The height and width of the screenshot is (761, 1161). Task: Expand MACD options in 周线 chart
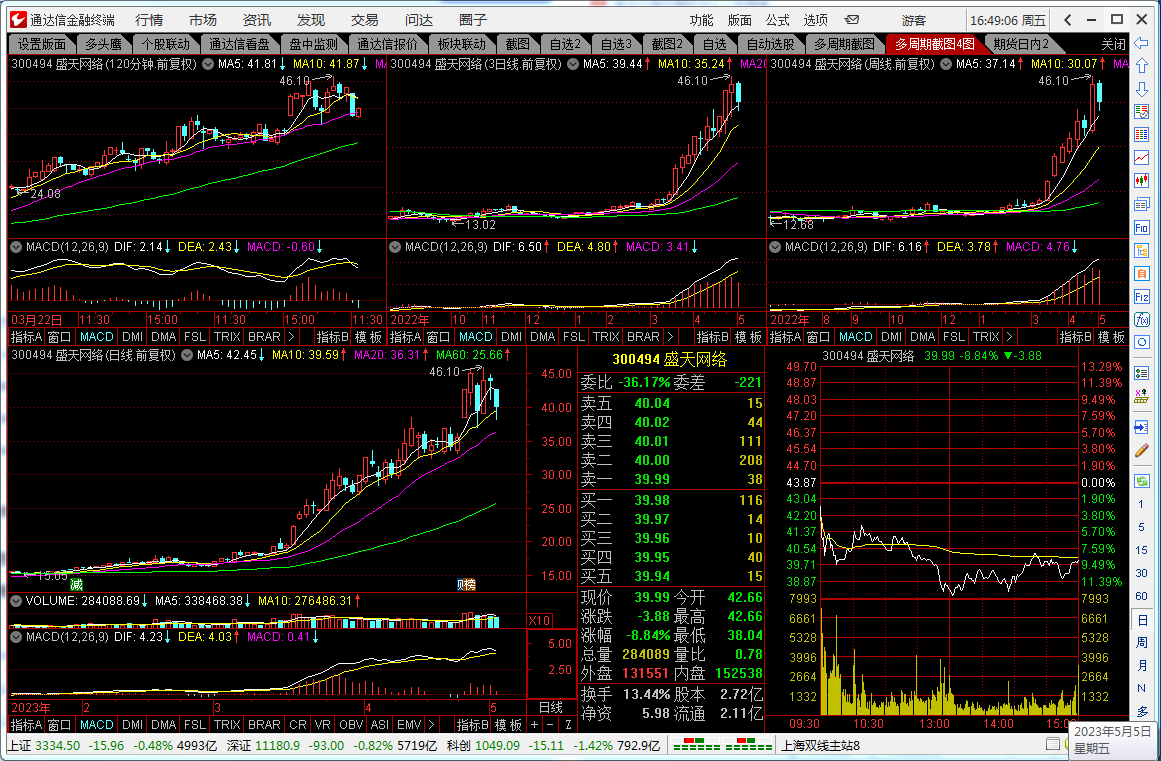(774, 247)
